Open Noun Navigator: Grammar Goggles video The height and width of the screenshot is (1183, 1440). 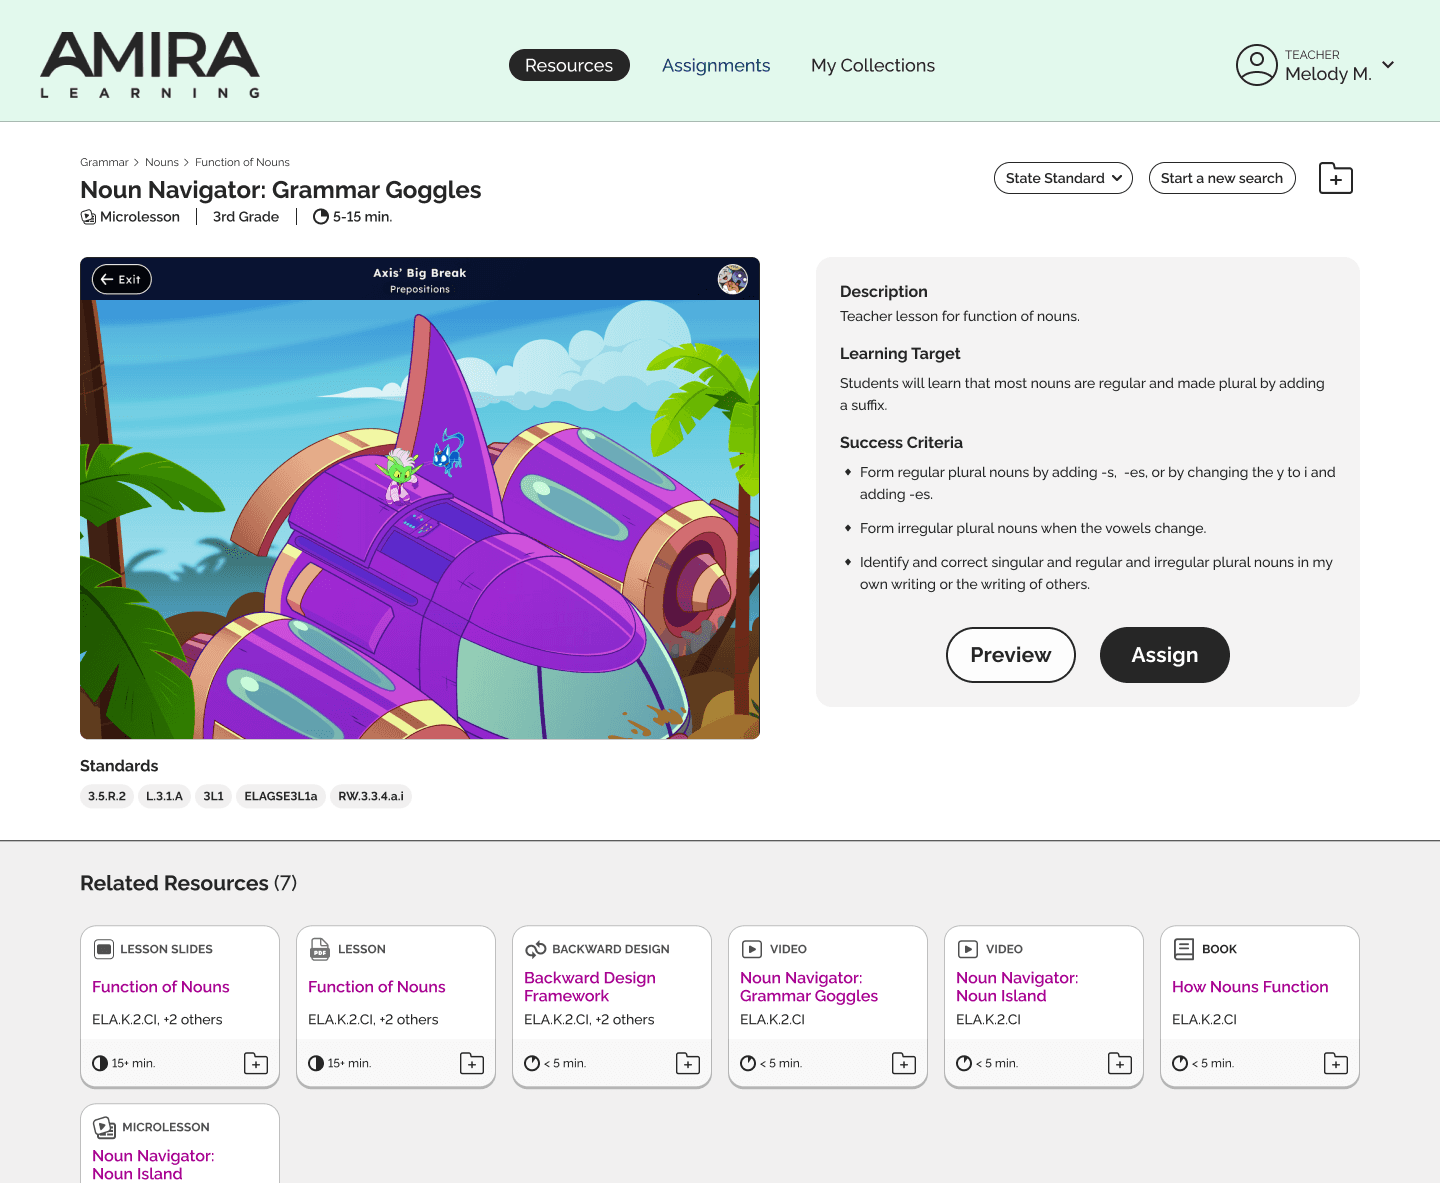tap(809, 986)
